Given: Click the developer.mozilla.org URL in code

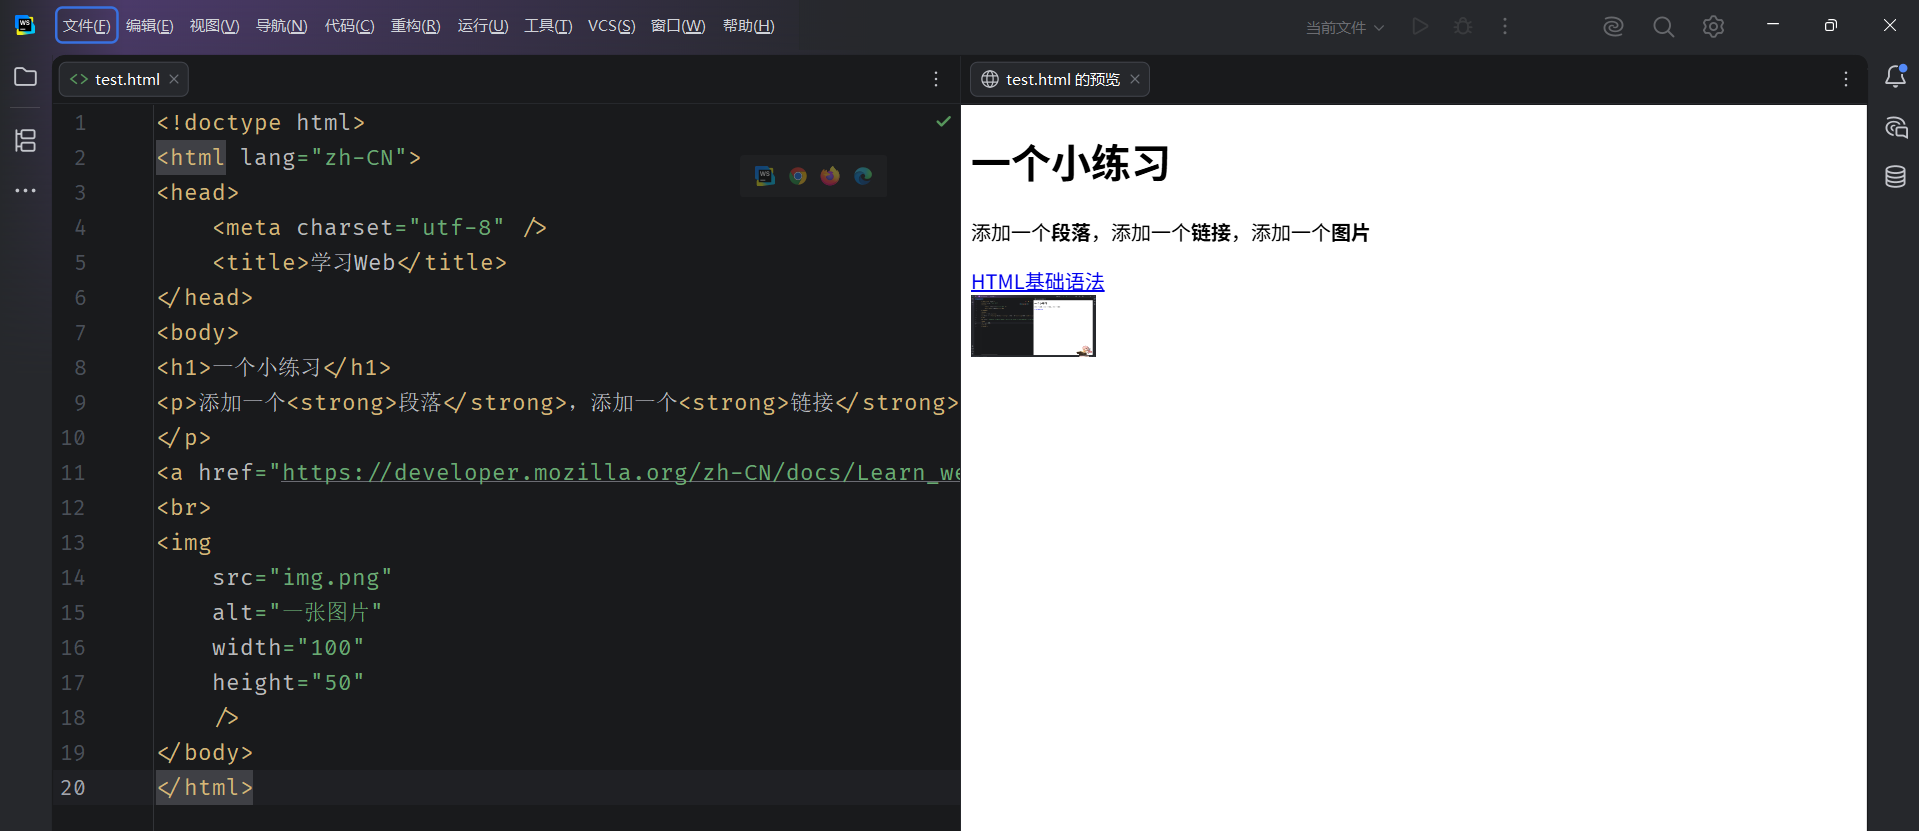Looking at the screenshot, I should click(x=620, y=472).
